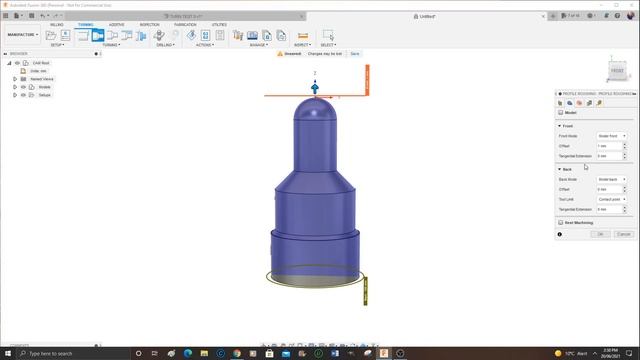Switch to the UTILITIES tab
The width and height of the screenshot is (640, 360).
pos(219,25)
